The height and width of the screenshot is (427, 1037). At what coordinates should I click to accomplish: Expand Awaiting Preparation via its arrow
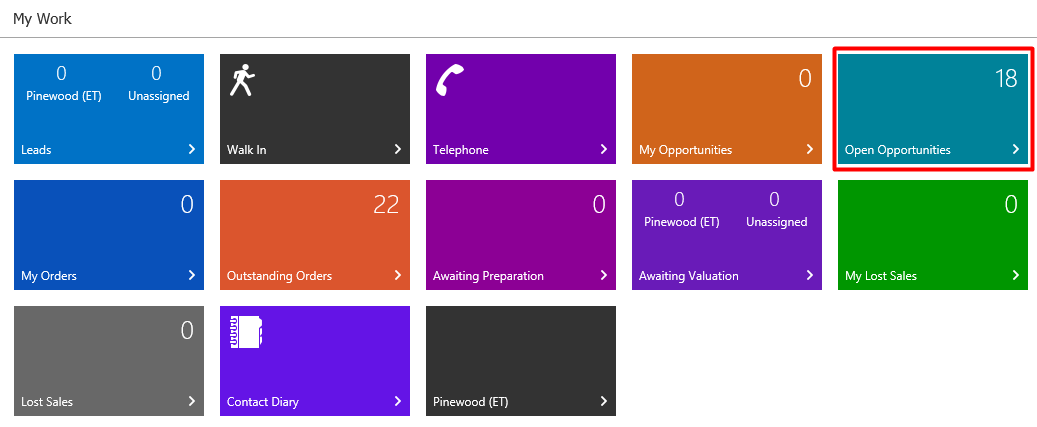603,276
